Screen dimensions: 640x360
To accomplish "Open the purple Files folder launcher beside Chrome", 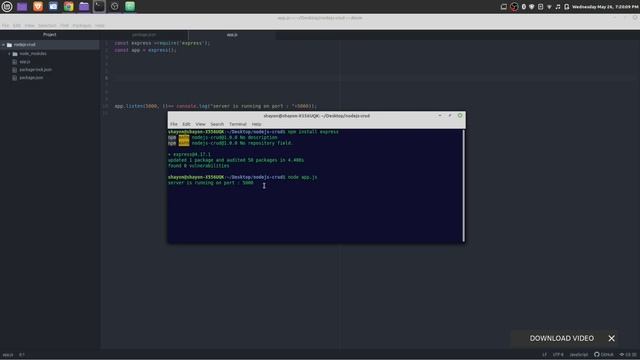I will click(x=84, y=7).
